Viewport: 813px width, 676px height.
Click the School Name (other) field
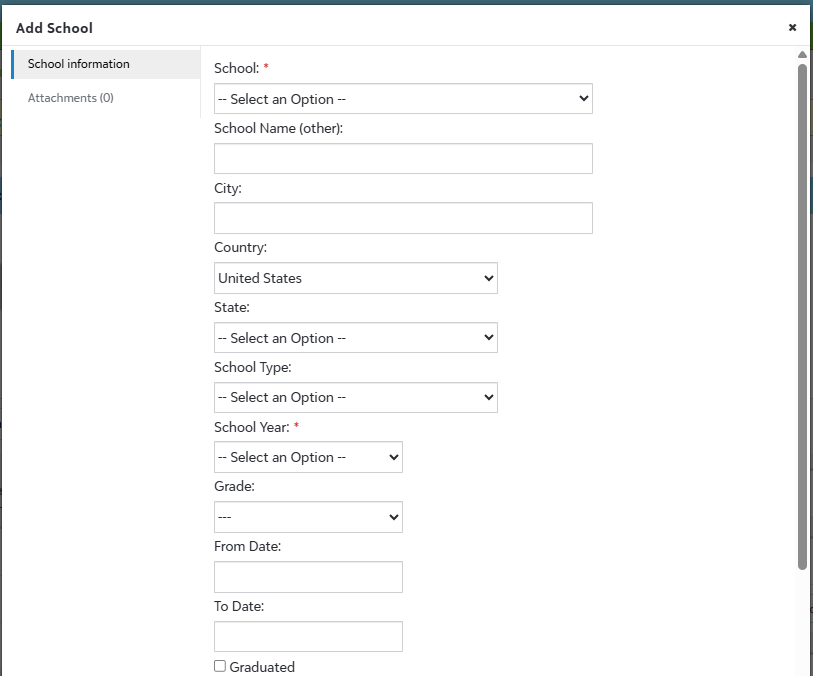(403, 159)
